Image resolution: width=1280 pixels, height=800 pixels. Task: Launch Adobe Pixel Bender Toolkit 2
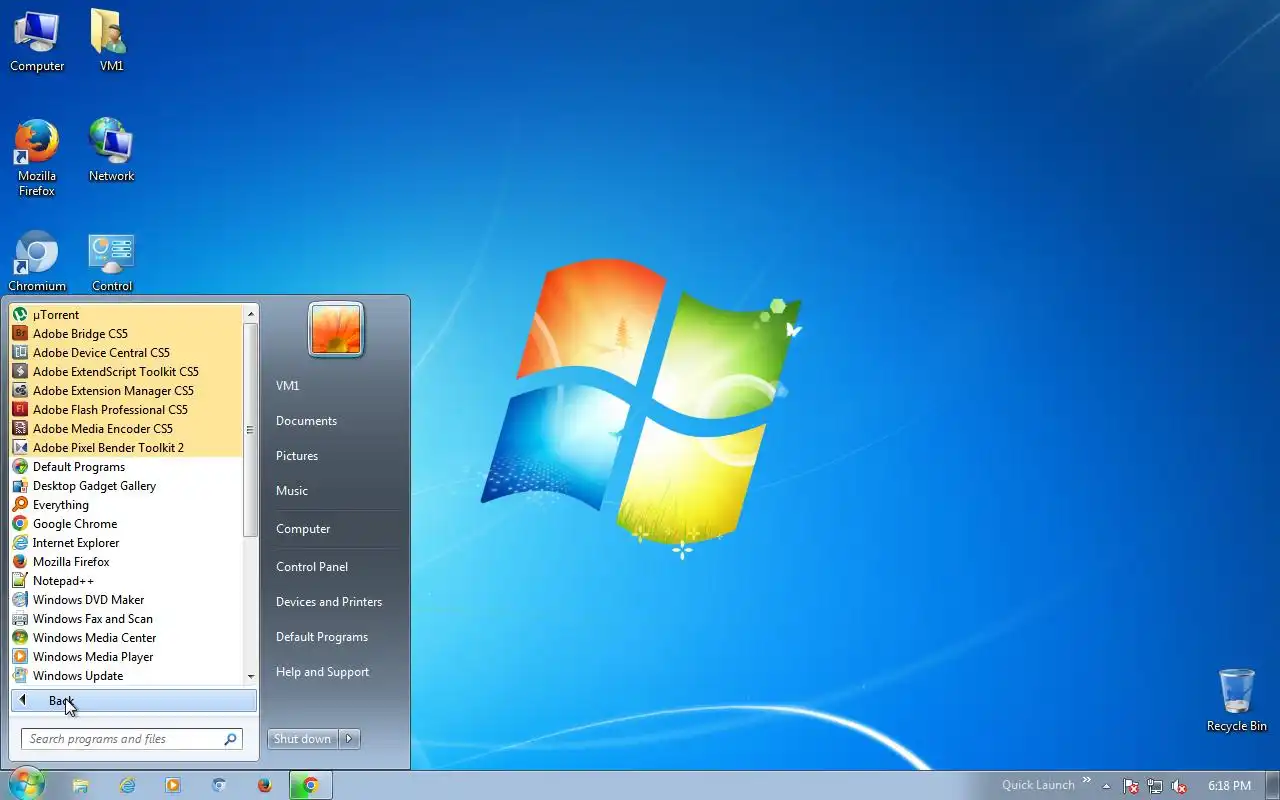(126, 447)
